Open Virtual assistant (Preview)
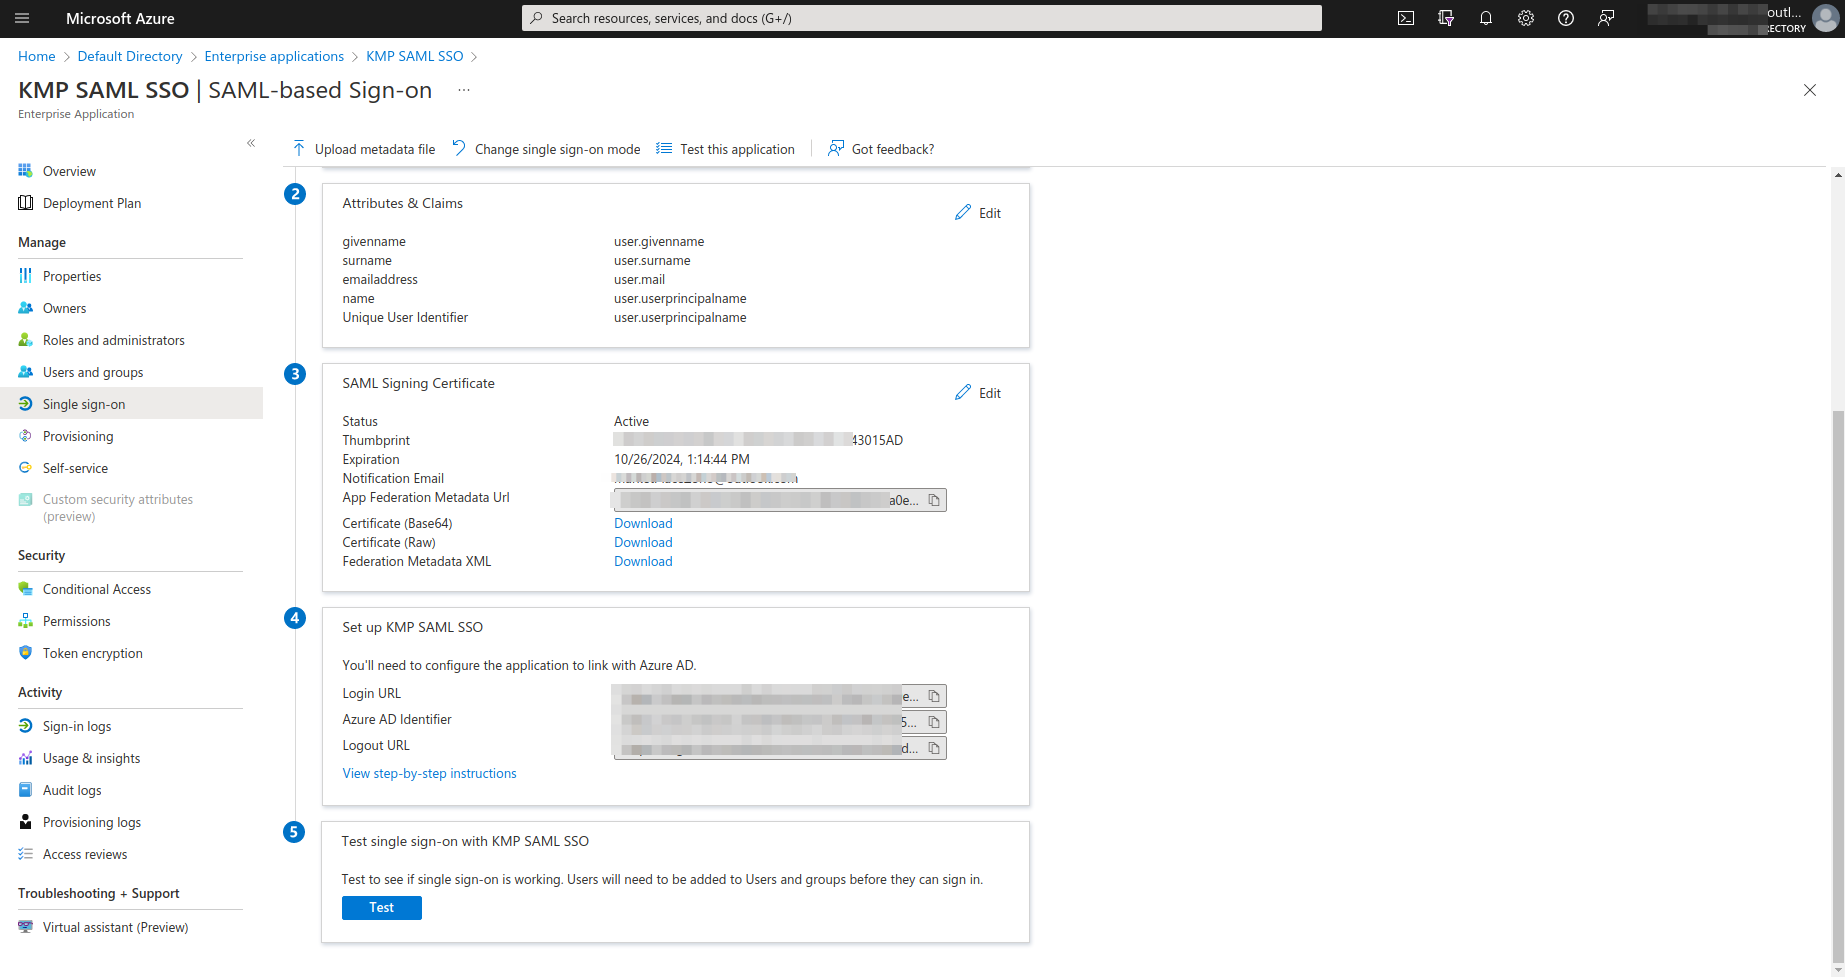 pyautogui.click(x=115, y=927)
